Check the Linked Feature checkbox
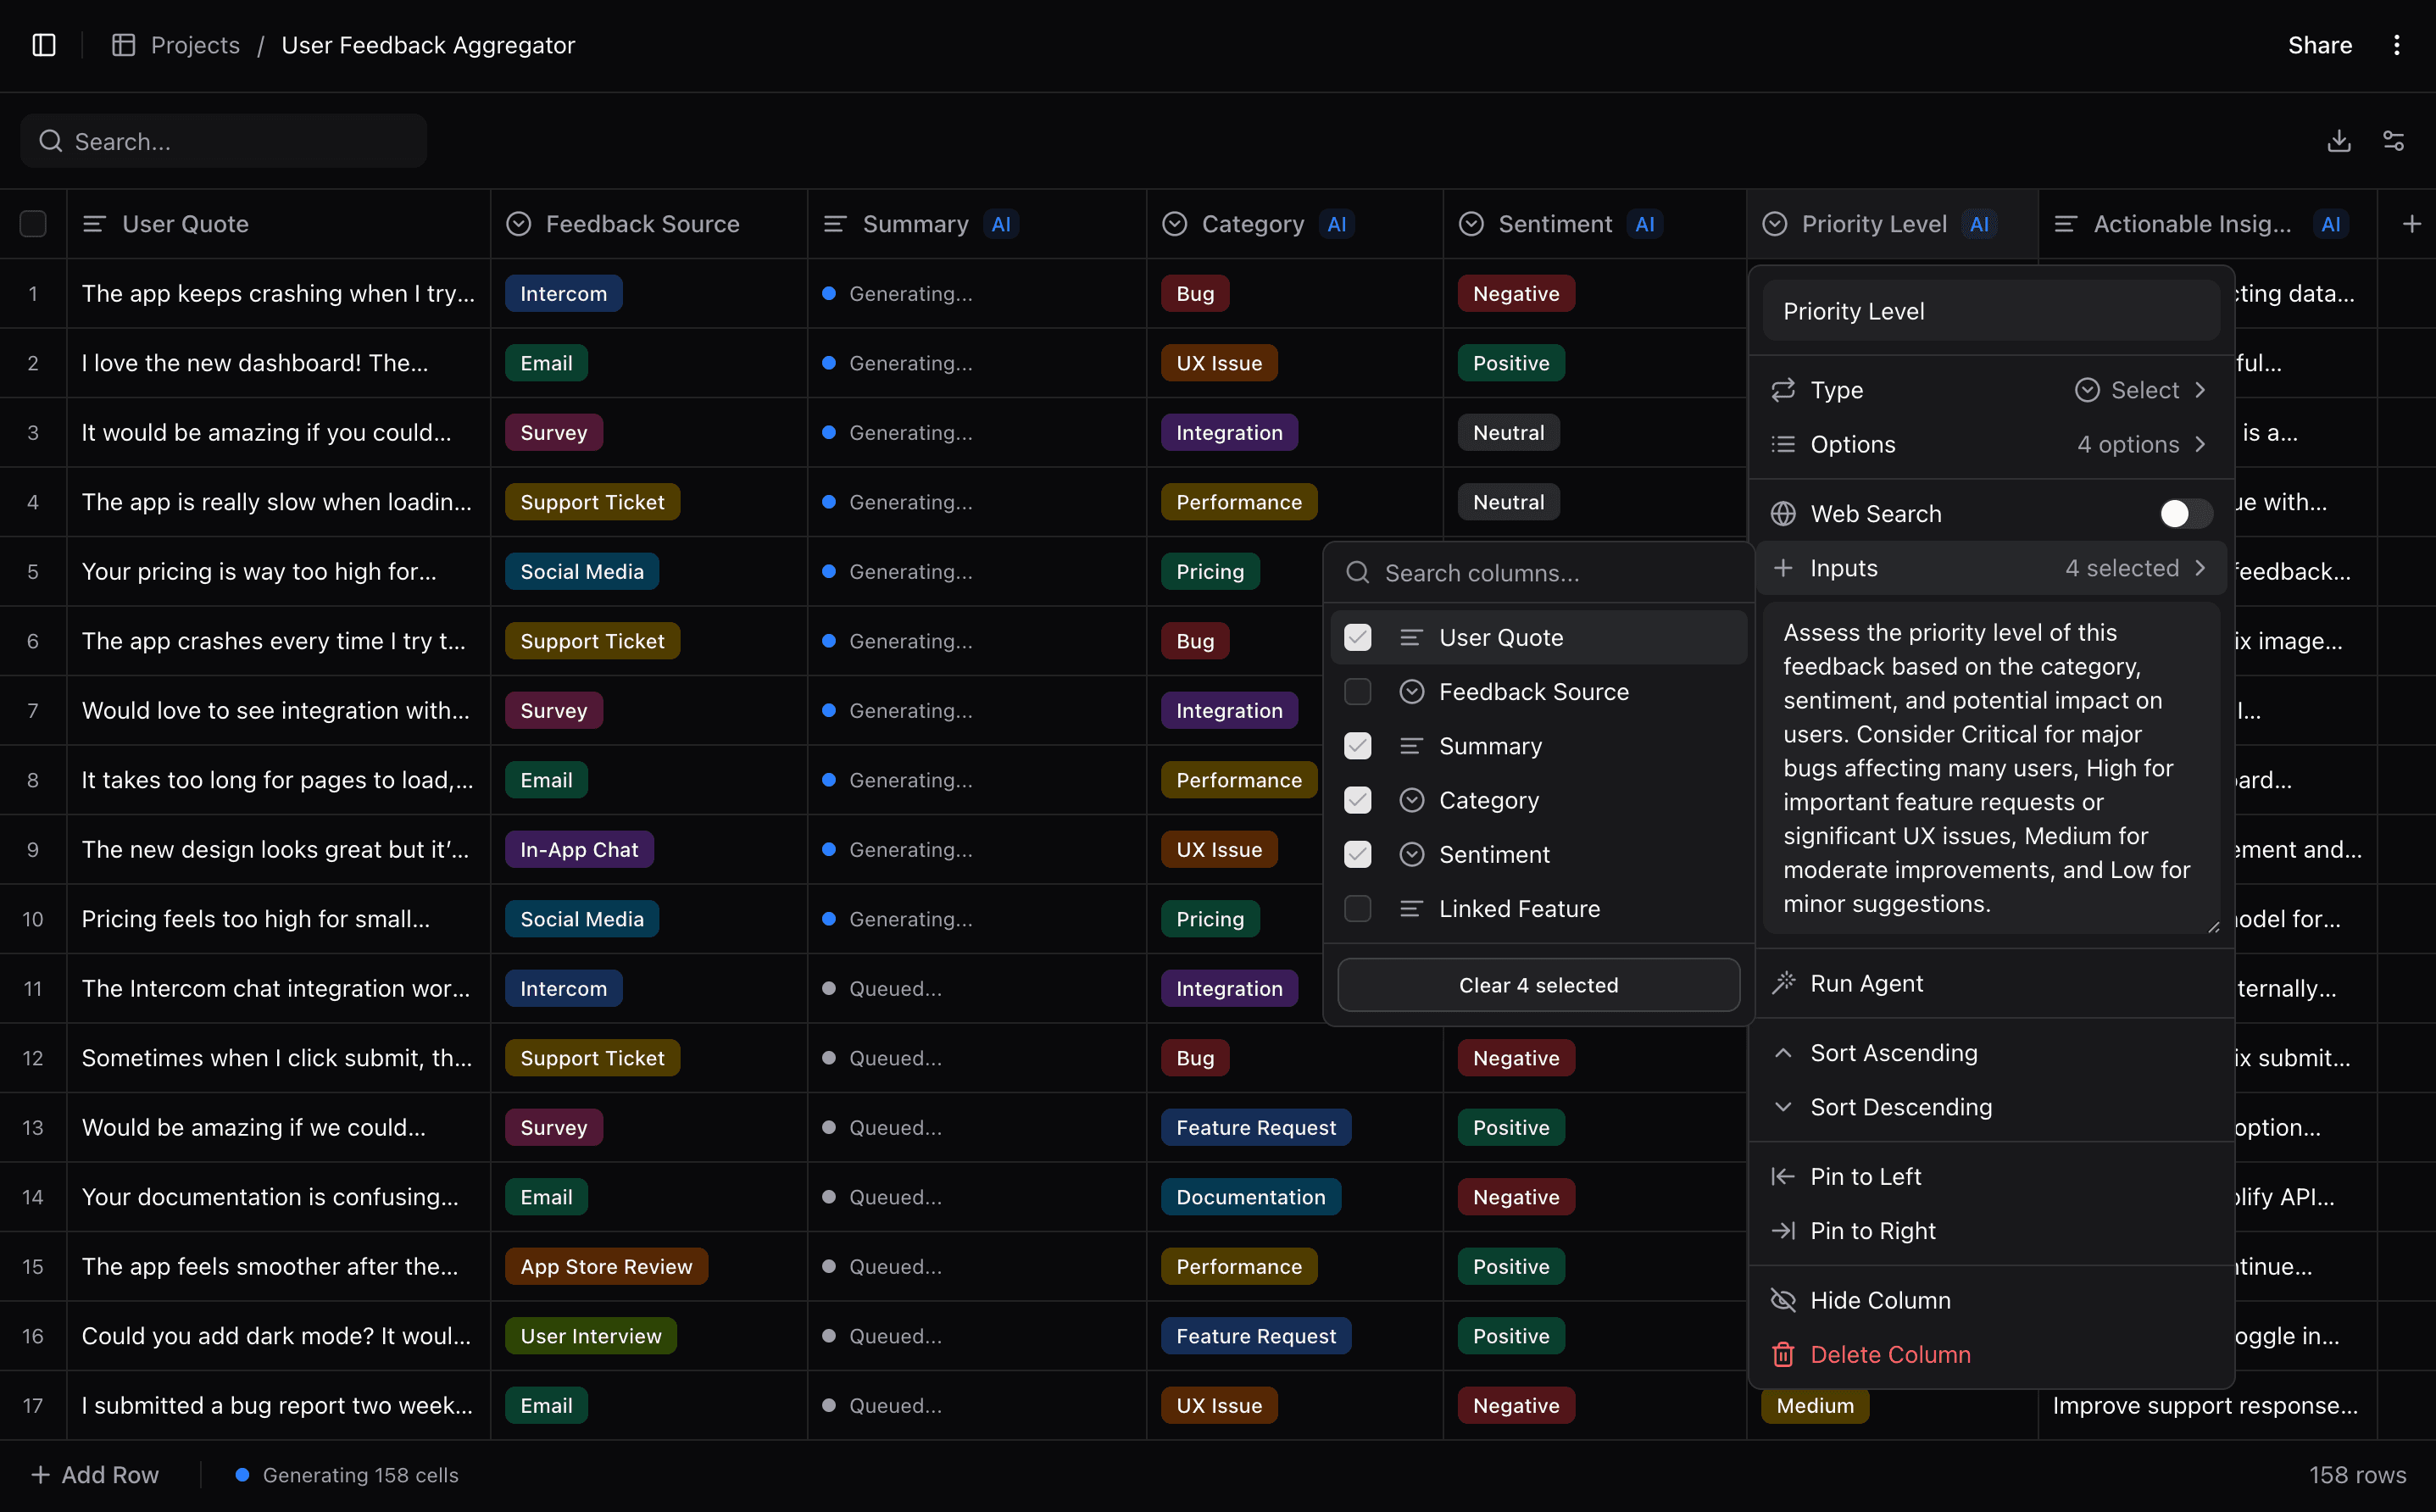2436x1512 pixels. click(x=1357, y=909)
